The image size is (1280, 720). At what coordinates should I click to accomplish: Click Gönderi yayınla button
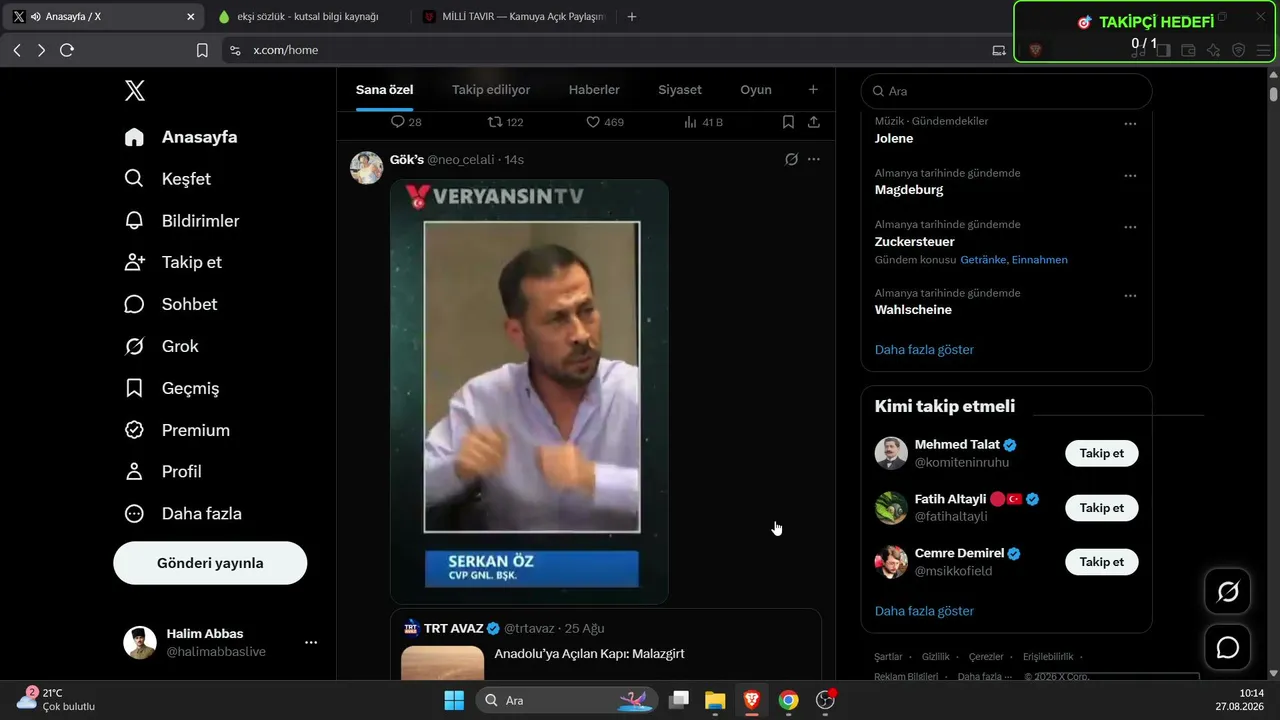[210, 563]
